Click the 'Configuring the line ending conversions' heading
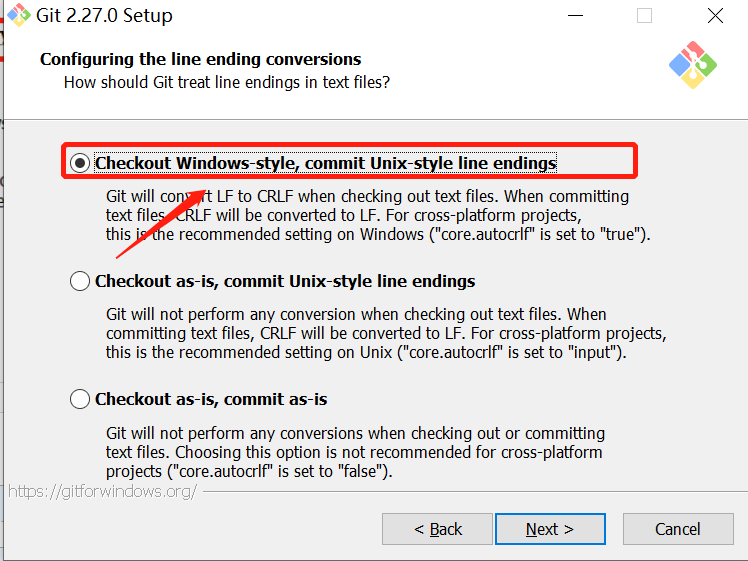Screen dimensions: 748x561 click(200, 59)
